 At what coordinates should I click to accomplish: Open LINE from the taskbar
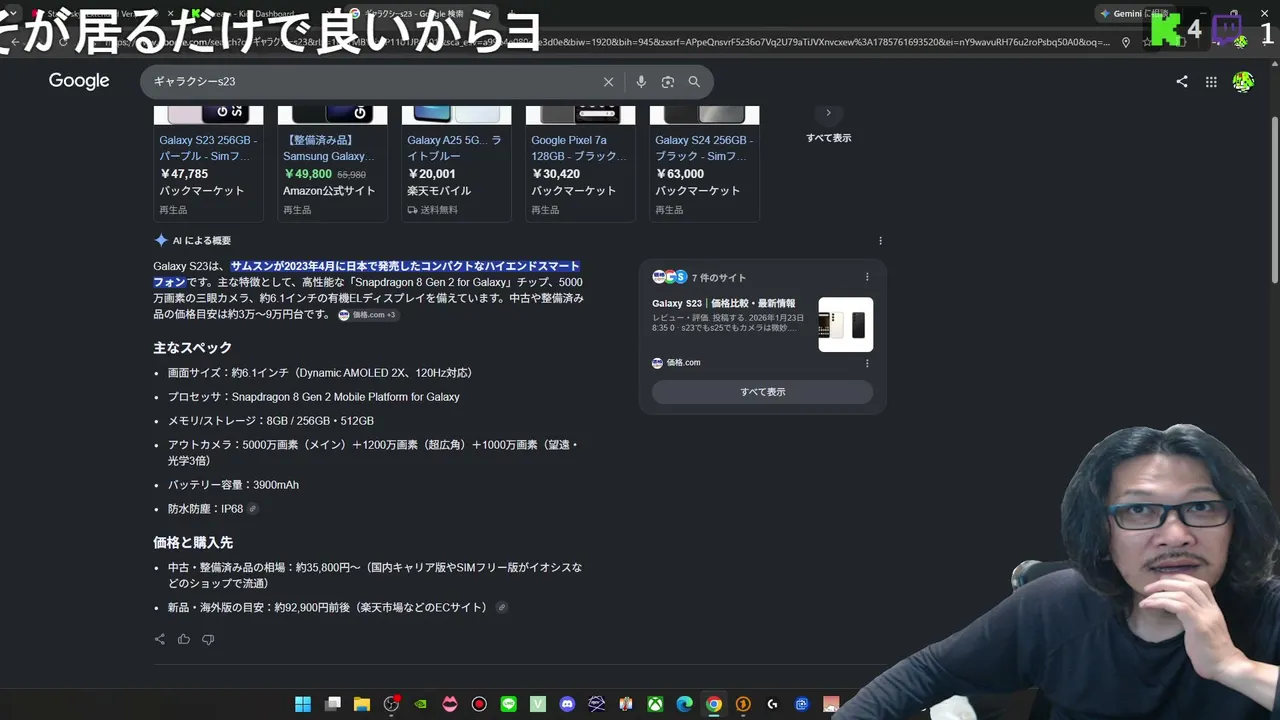point(509,704)
